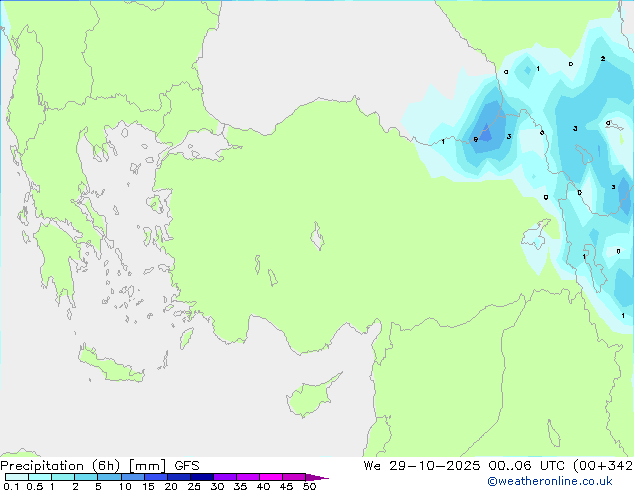Click the 0.1–0.5 mm legend color swatch
The height and width of the screenshot is (490, 634).
(17, 477)
